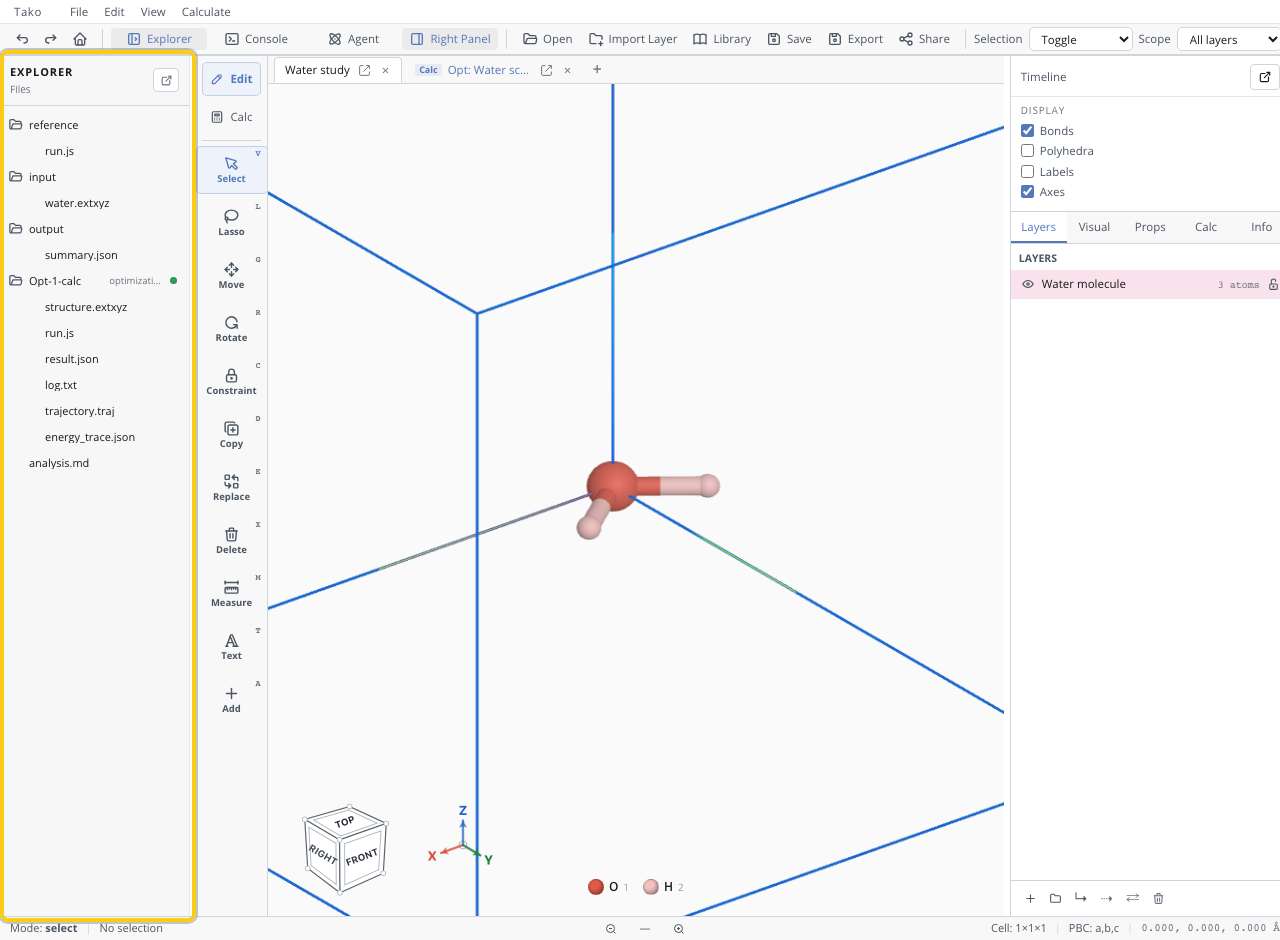
Task: Select the Lasso tool
Action: click(x=231, y=222)
